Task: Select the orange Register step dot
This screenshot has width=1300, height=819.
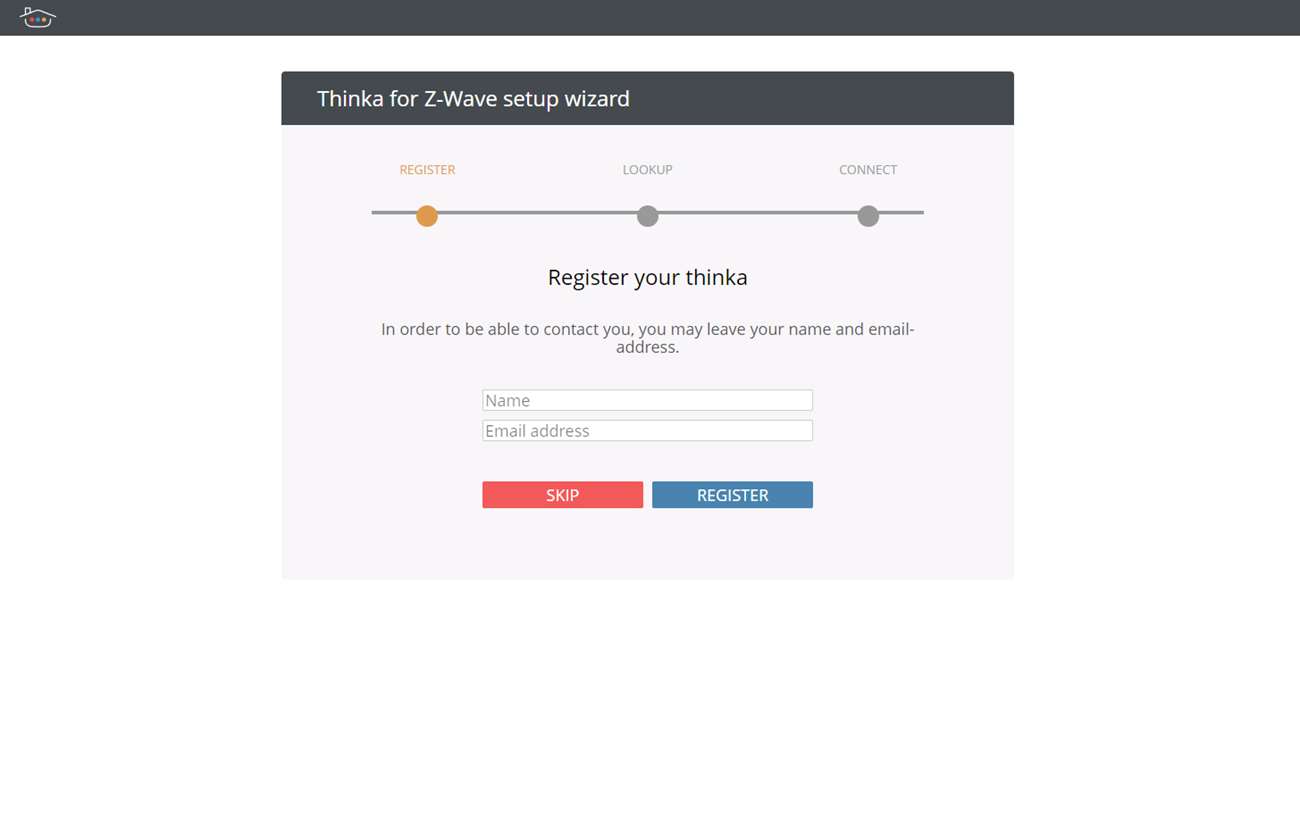Action: (427, 216)
